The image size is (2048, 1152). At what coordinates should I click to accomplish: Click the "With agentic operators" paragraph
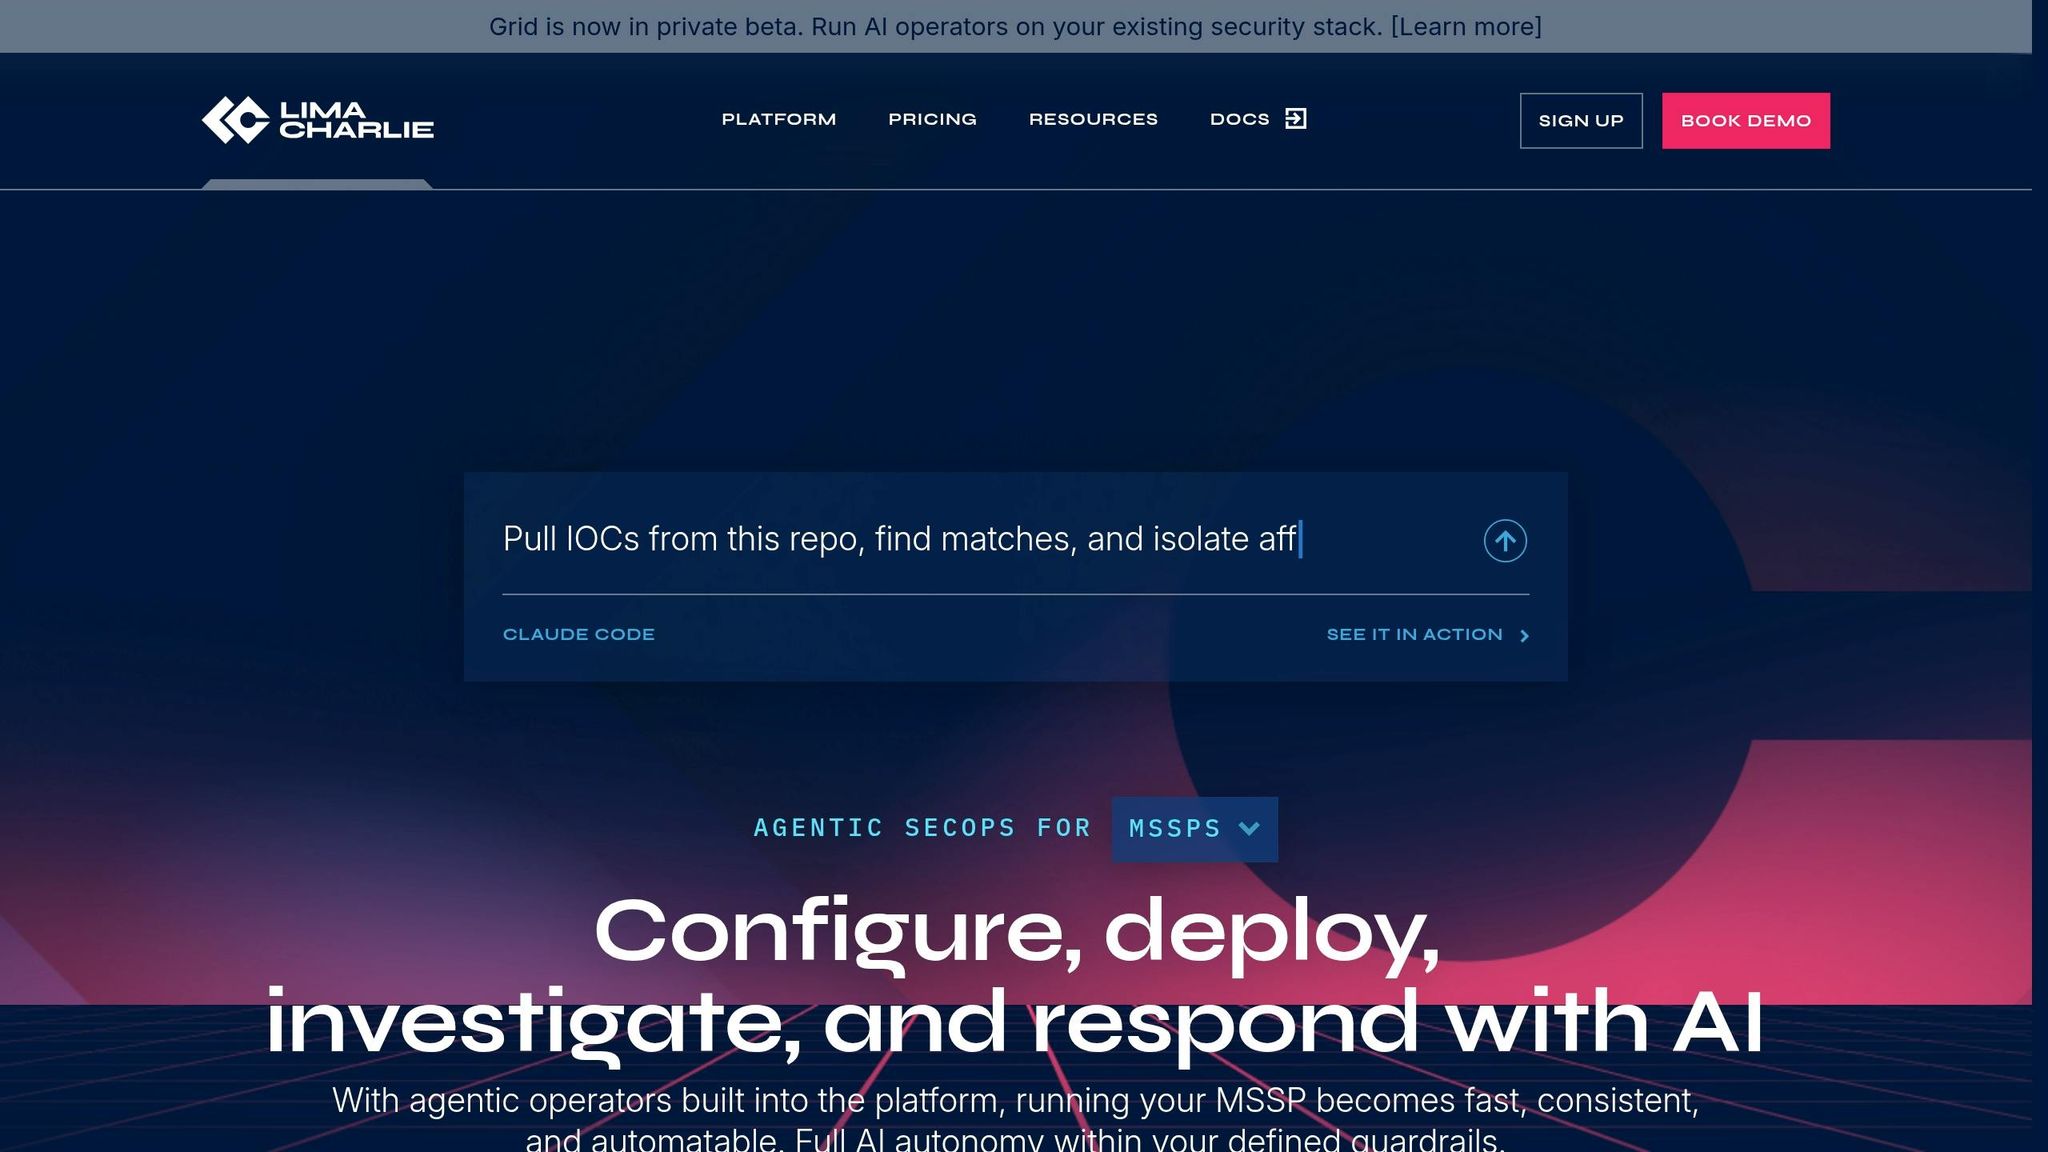pyautogui.click(x=1015, y=1118)
